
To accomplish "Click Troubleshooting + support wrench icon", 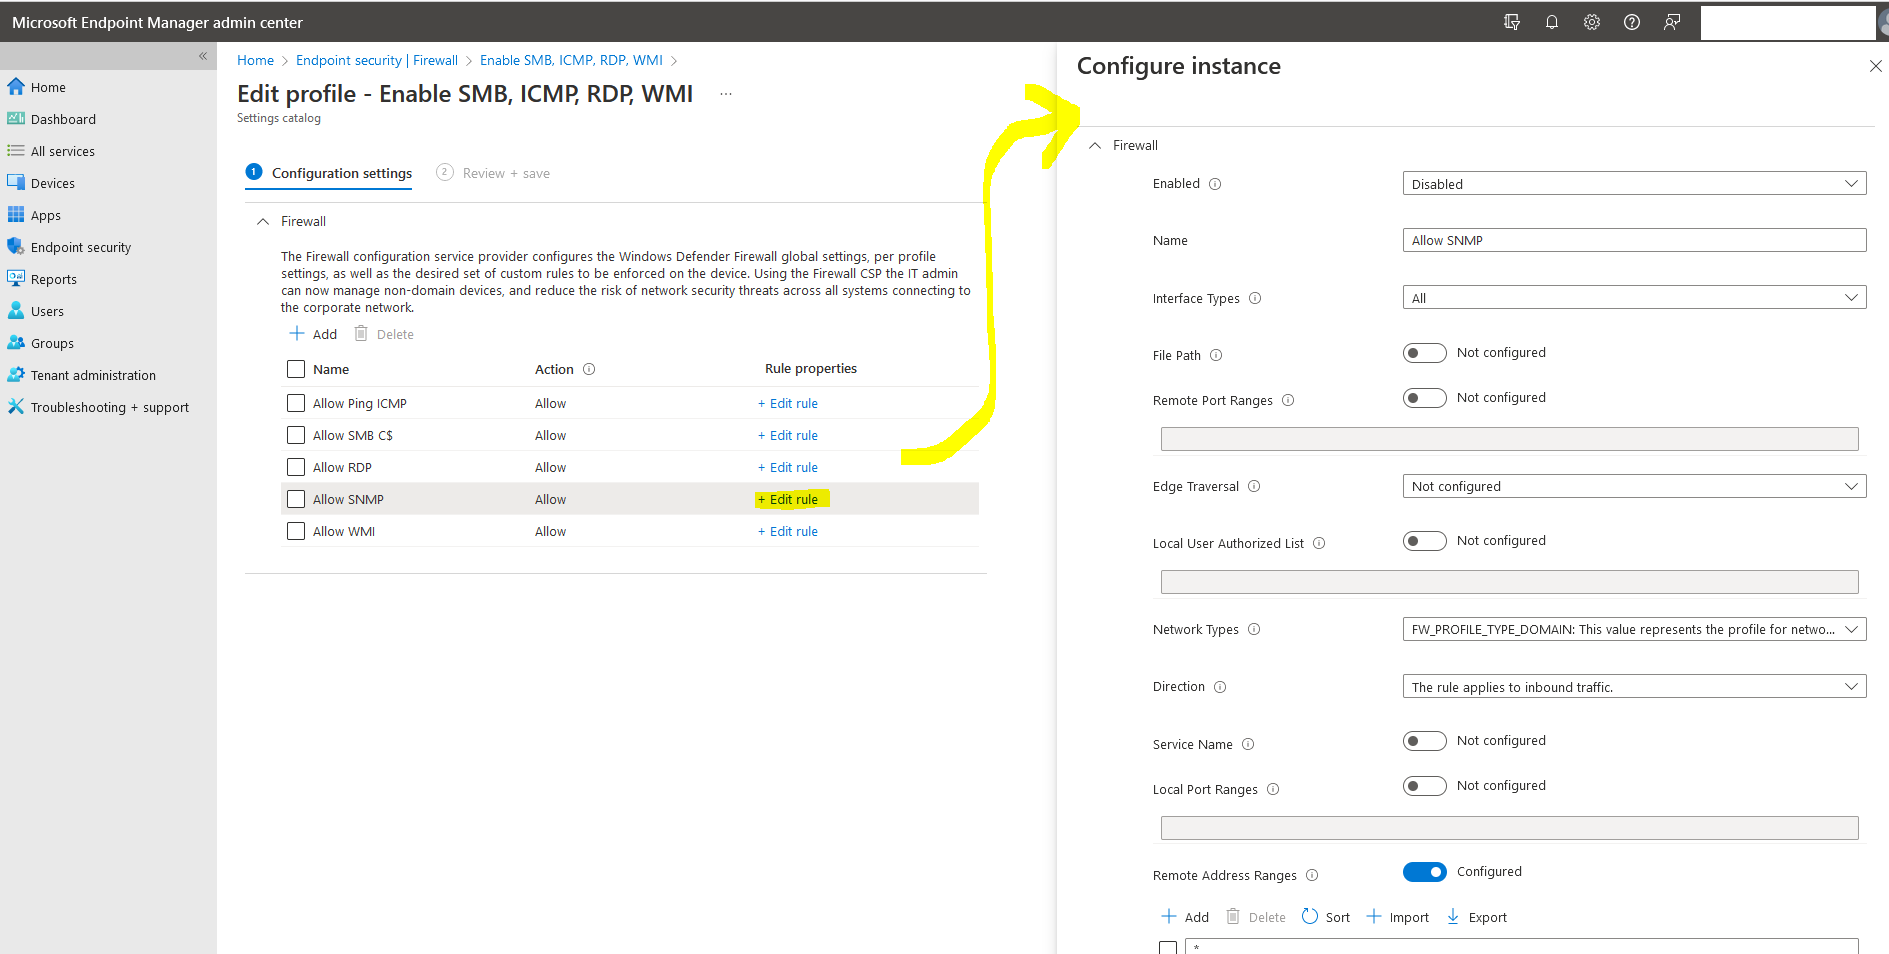I will (16, 407).
